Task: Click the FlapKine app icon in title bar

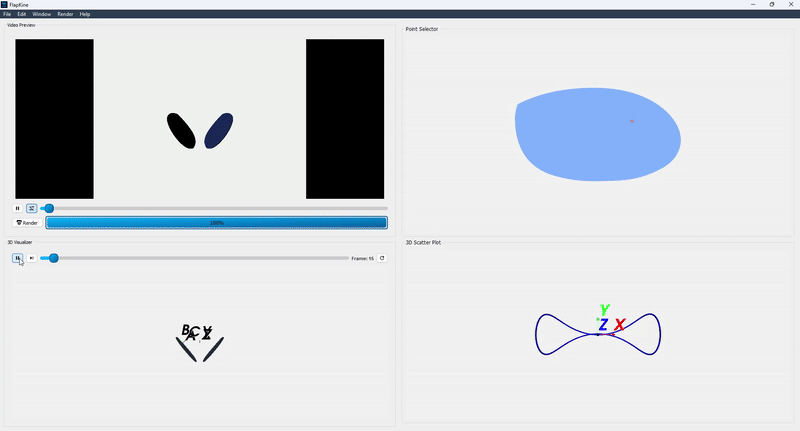Action: click(4, 4)
